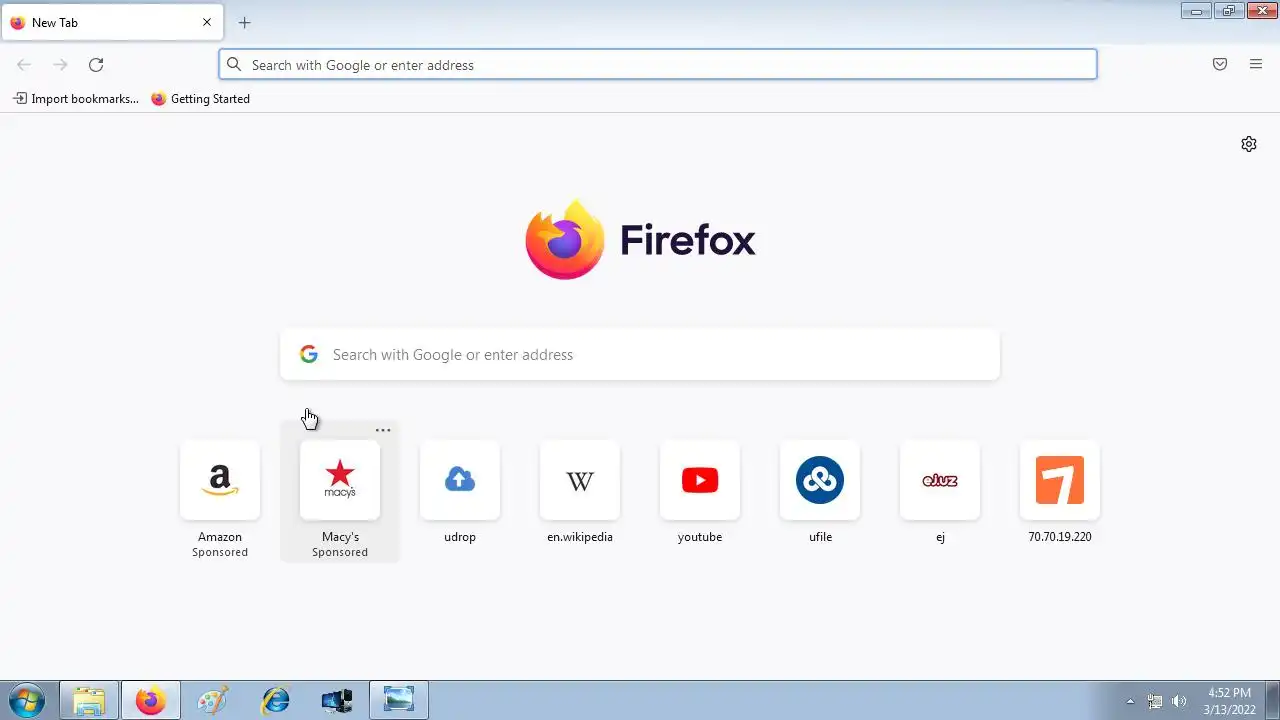The width and height of the screenshot is (1280, 720).
Task: Open a new tab with the plus button
Action: click(244, 22)
